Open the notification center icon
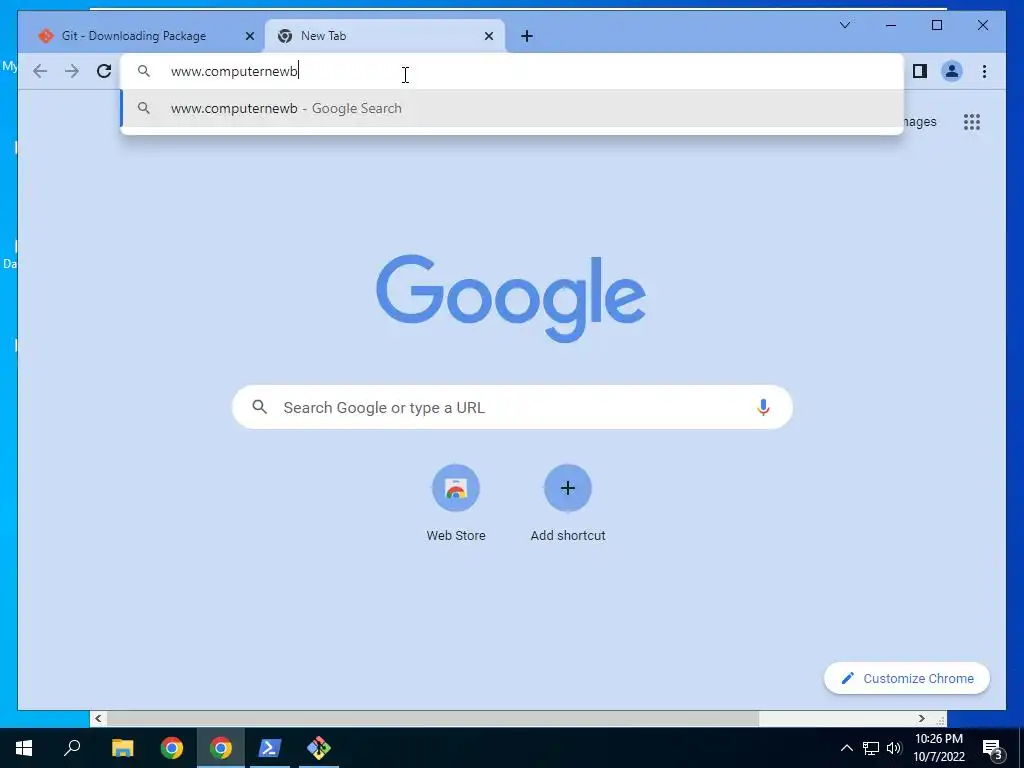1024x768 pixels. [x=992, y=748]
